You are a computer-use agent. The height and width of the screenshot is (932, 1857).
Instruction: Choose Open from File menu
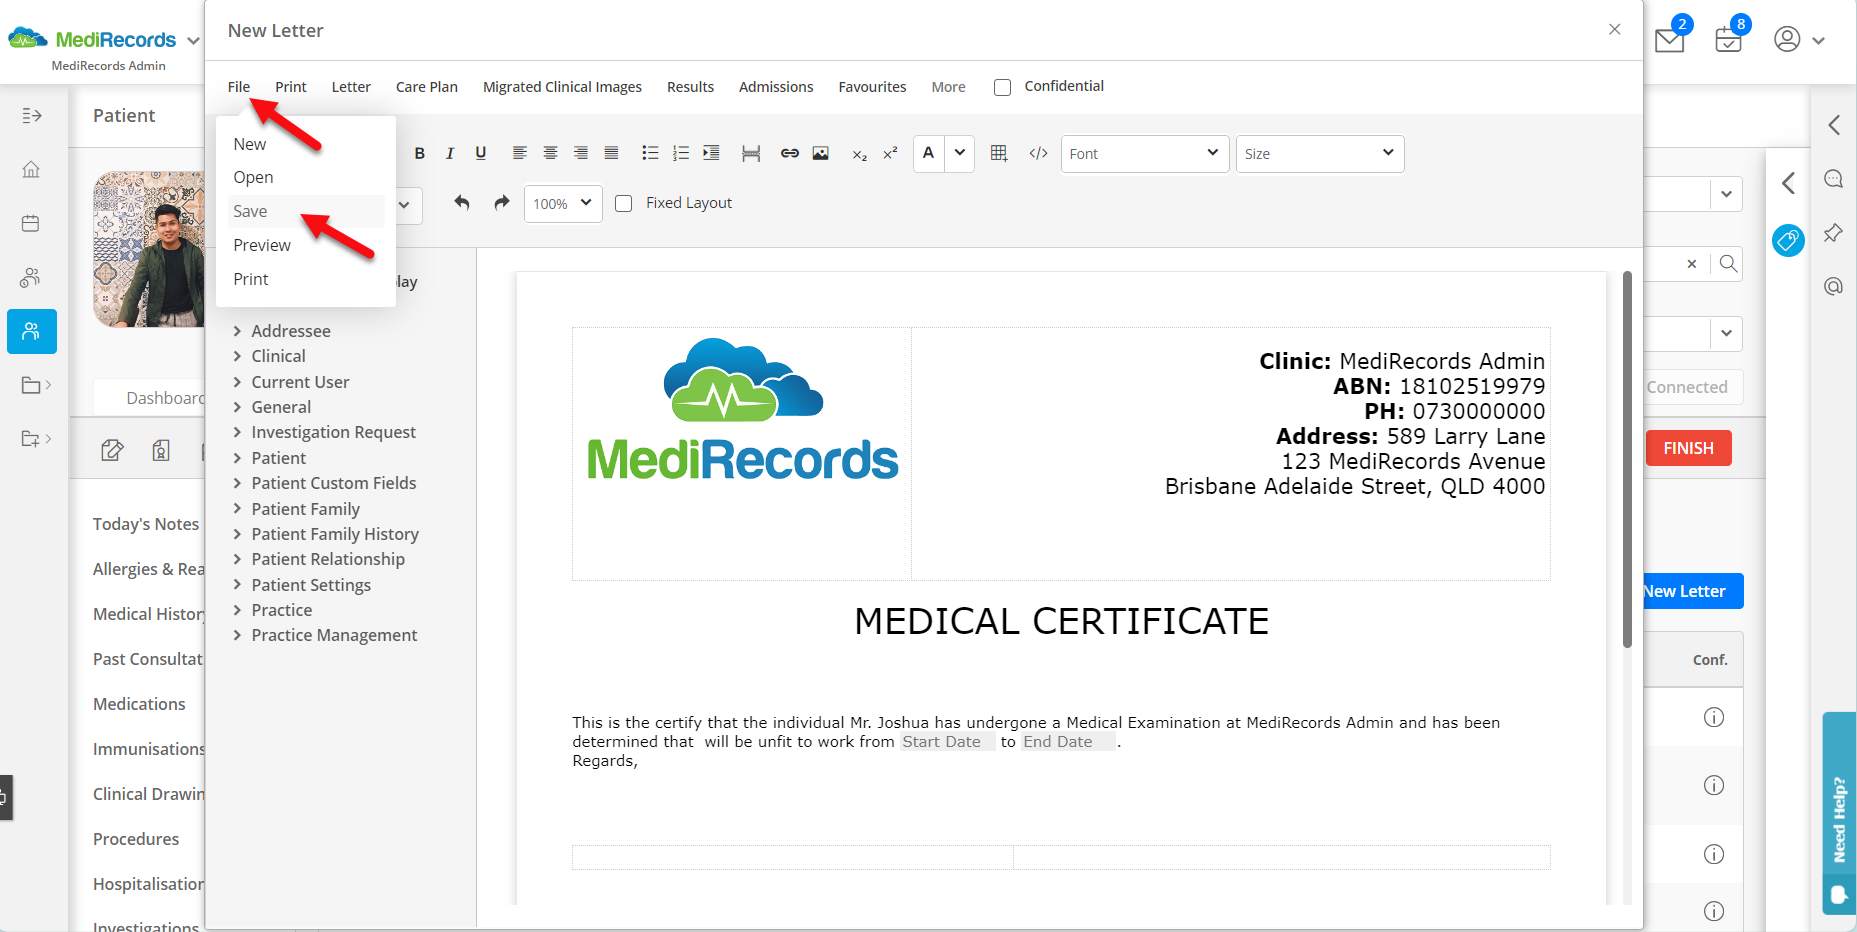pyautogui.click(x=253, y=177)
